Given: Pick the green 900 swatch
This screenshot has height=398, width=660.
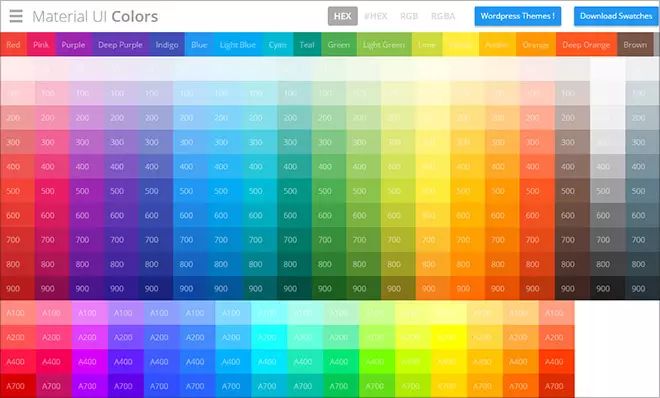Looking at the screenshot, I should coord(329,289).
